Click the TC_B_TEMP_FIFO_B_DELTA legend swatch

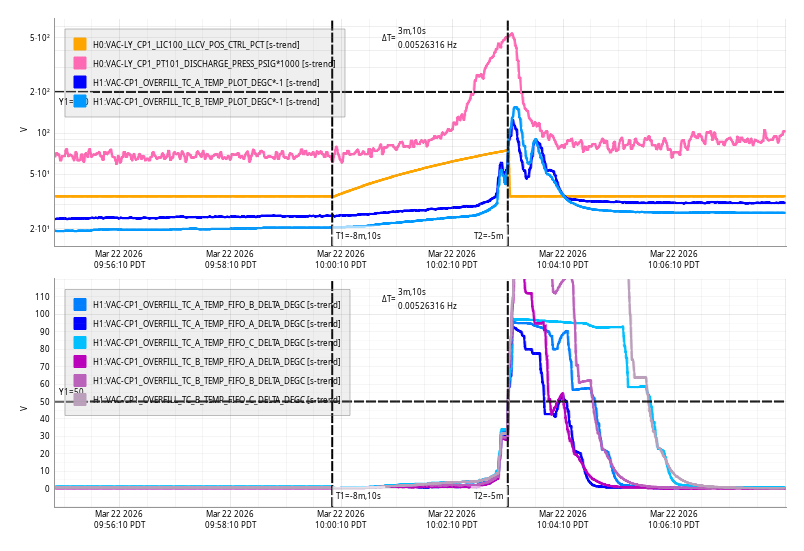pos(80,380)
